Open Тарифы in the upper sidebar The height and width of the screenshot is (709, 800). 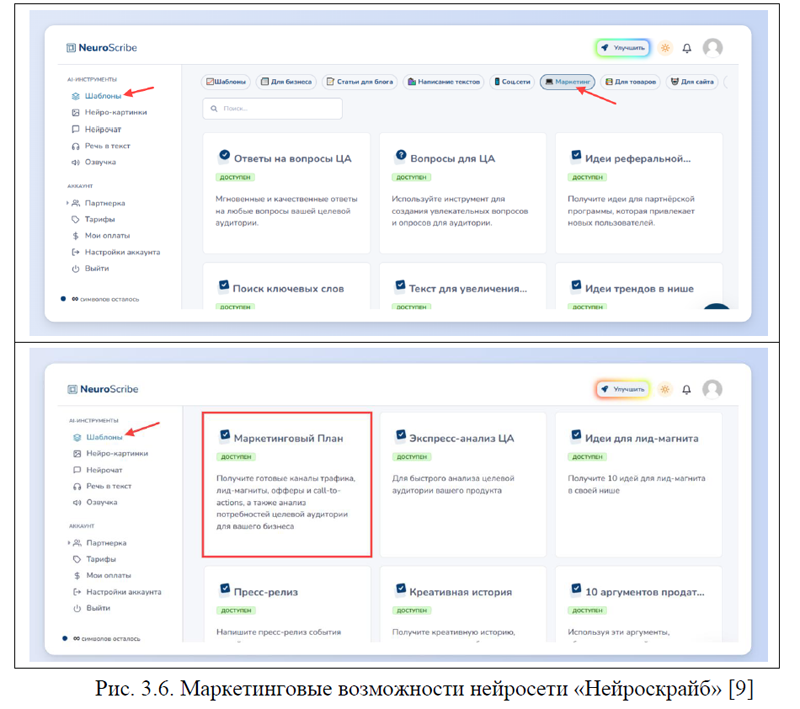[99, 219]
